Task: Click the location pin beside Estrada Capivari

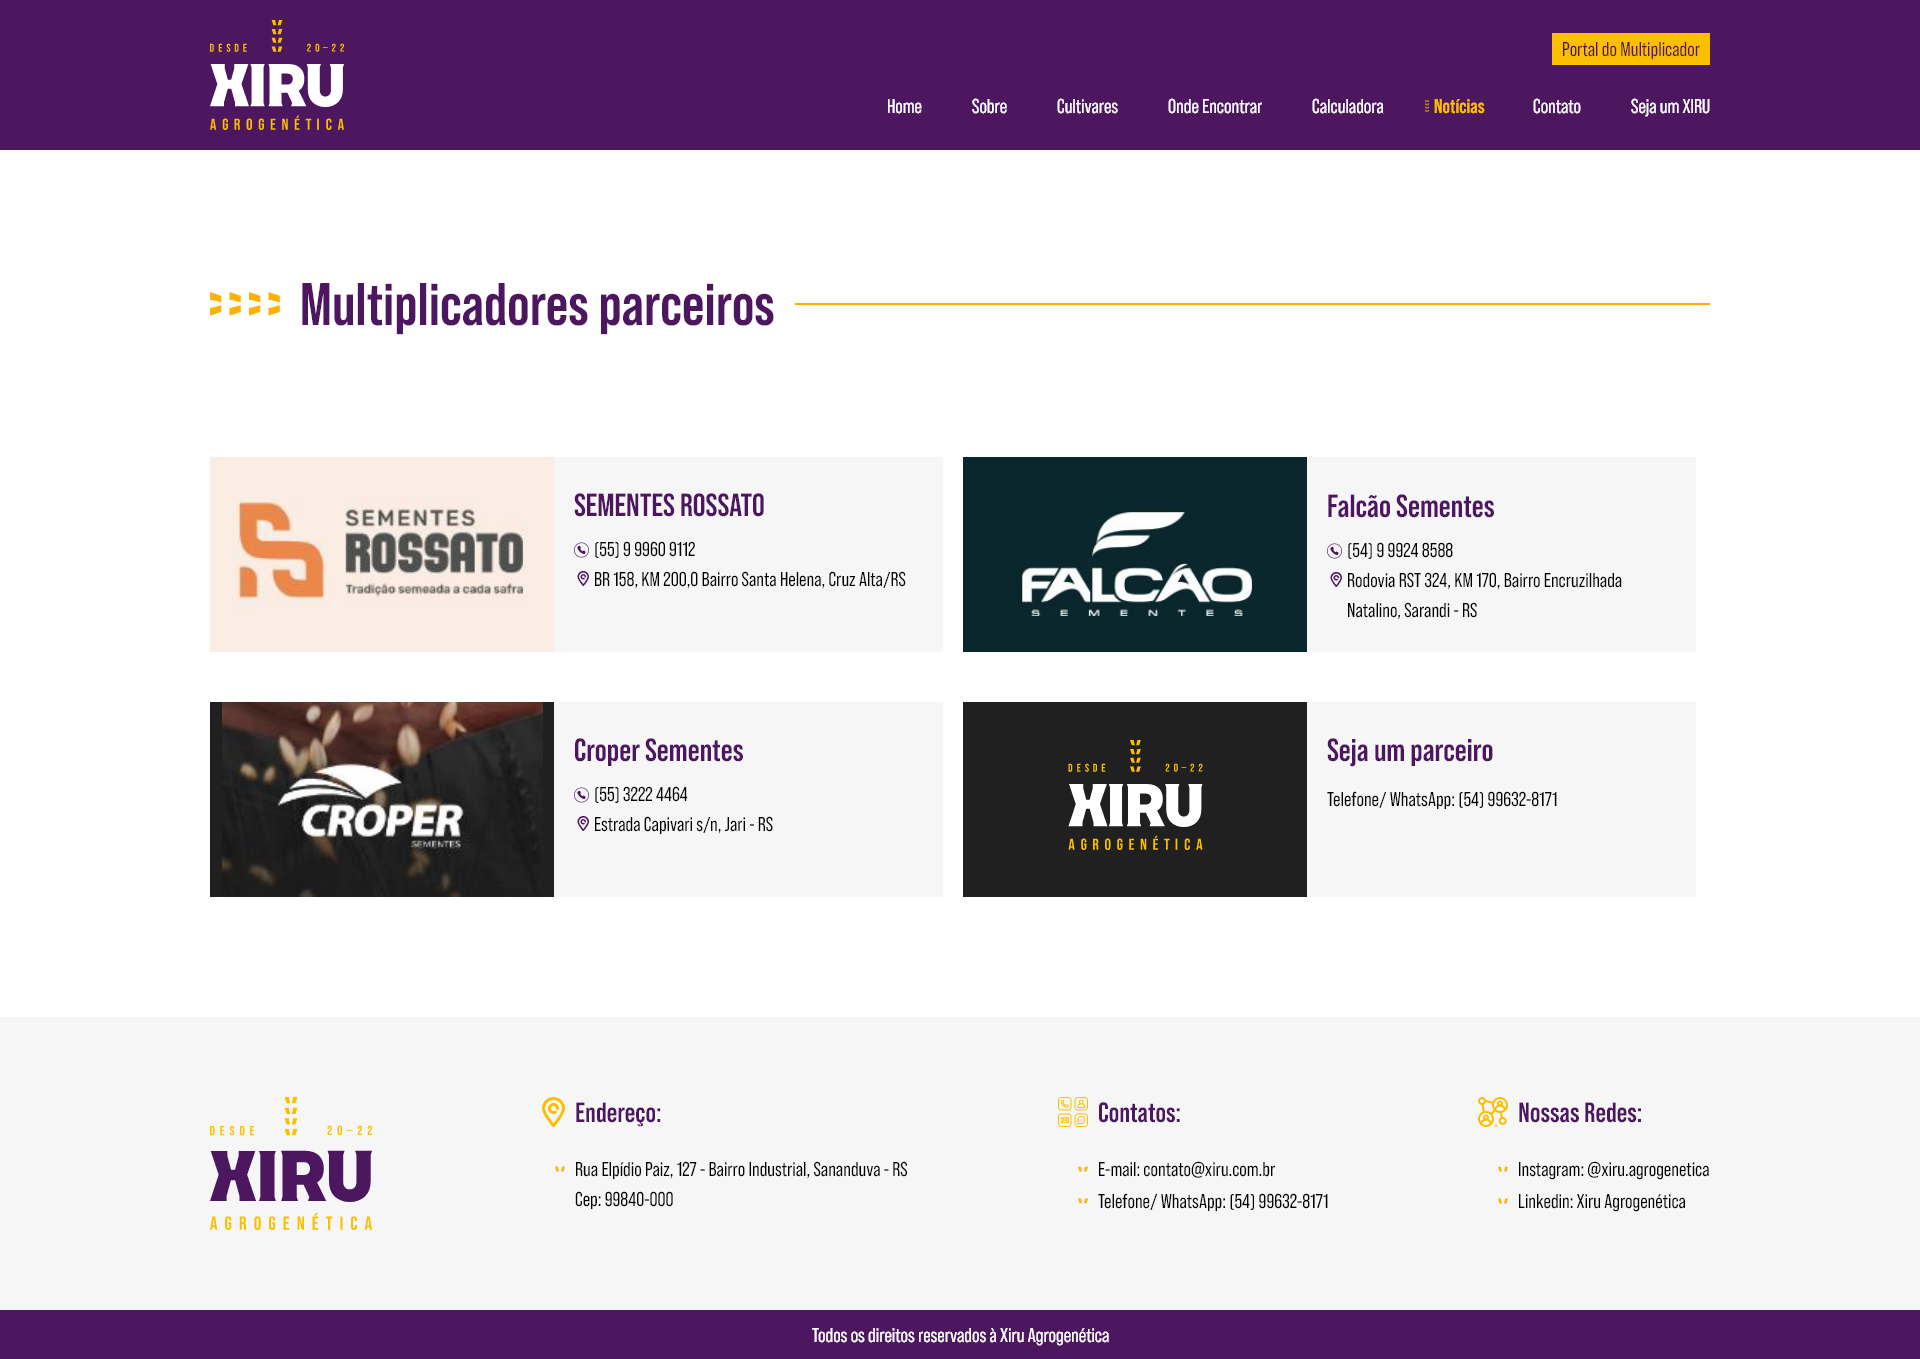Action: pyautogui.click(x=583, y=824)
